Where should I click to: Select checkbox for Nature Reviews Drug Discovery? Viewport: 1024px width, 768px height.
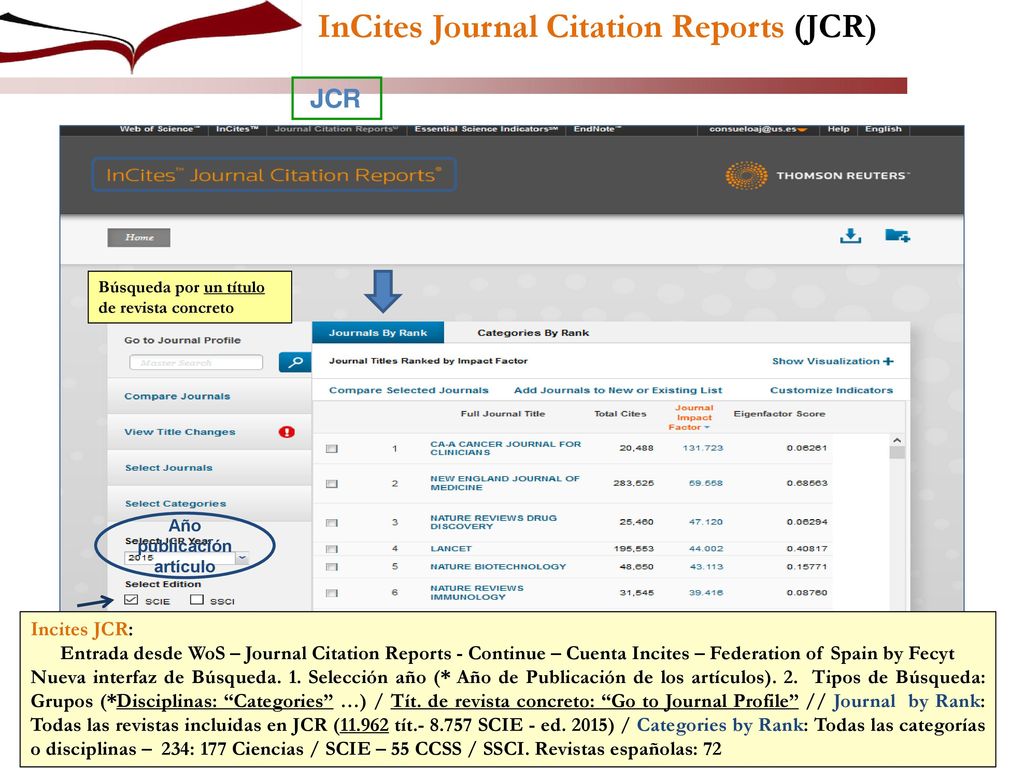click(x=332, y=523)
